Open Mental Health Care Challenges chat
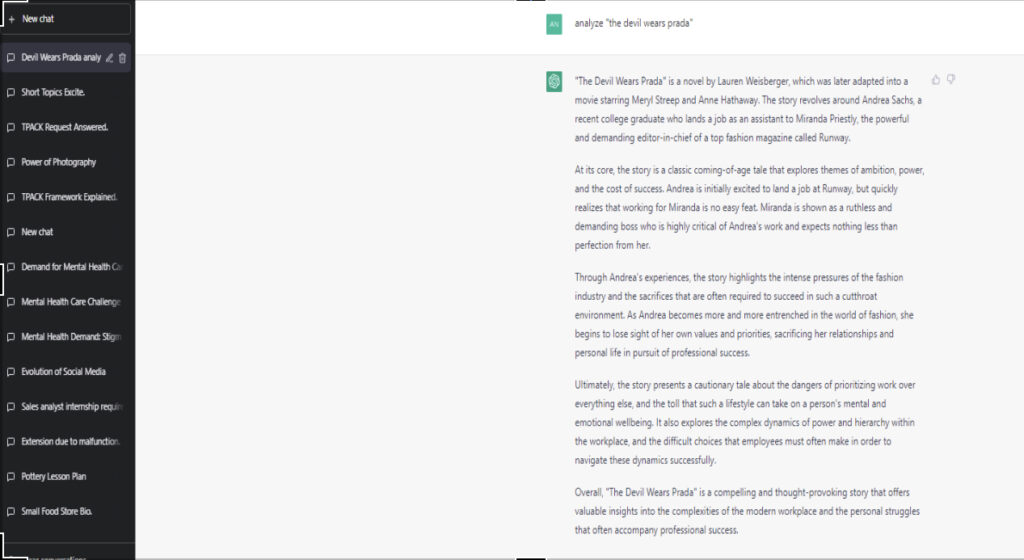Screen dimensions: 1024x560 pyautogui.click(x=66, y=302)
